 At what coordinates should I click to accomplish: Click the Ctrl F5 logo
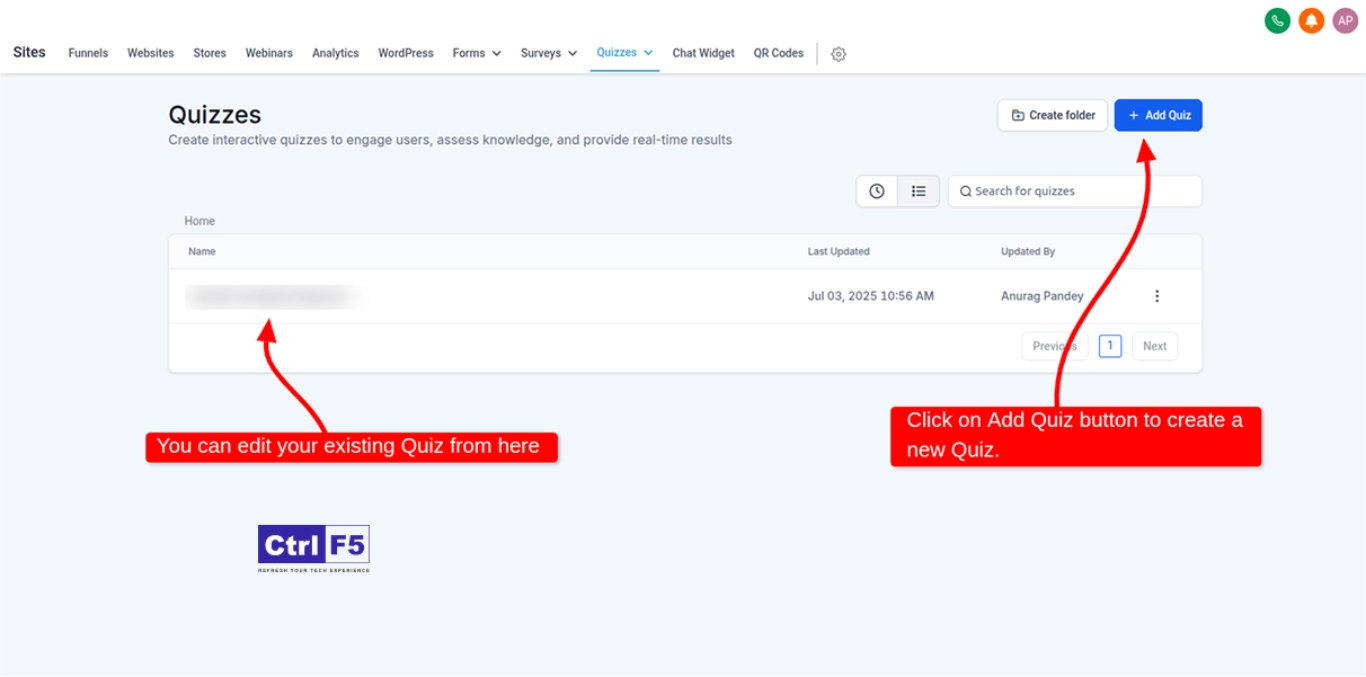(x=314, y=548)
